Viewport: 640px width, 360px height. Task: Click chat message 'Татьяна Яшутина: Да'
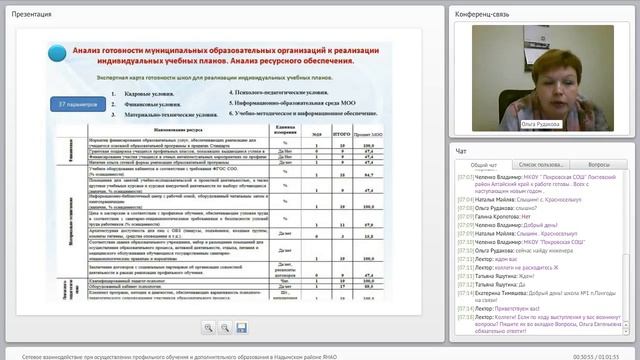pos(491,284)
